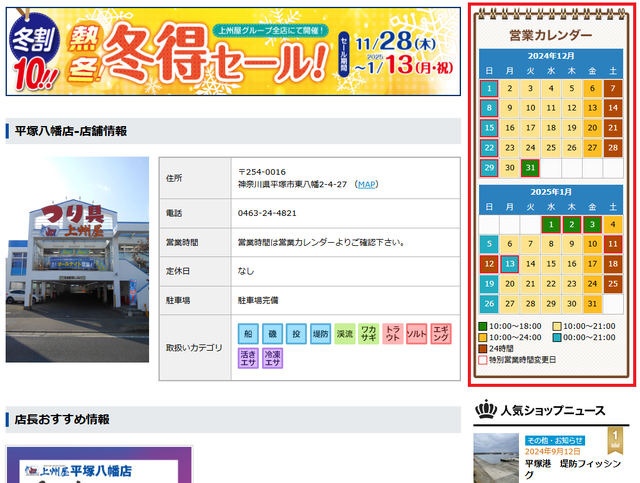Click the 2024年12月 calendar header
The image size is (640, 483).
click(x=551, y=56)
